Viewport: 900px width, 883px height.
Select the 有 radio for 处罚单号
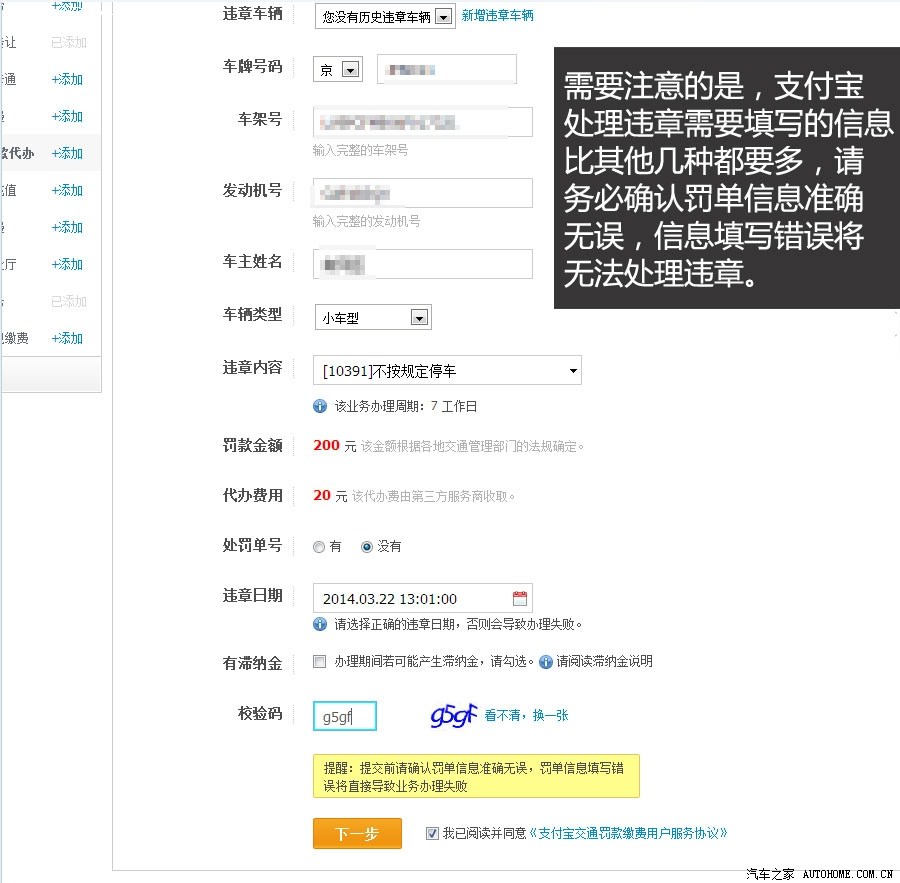(x=319, y=547)
